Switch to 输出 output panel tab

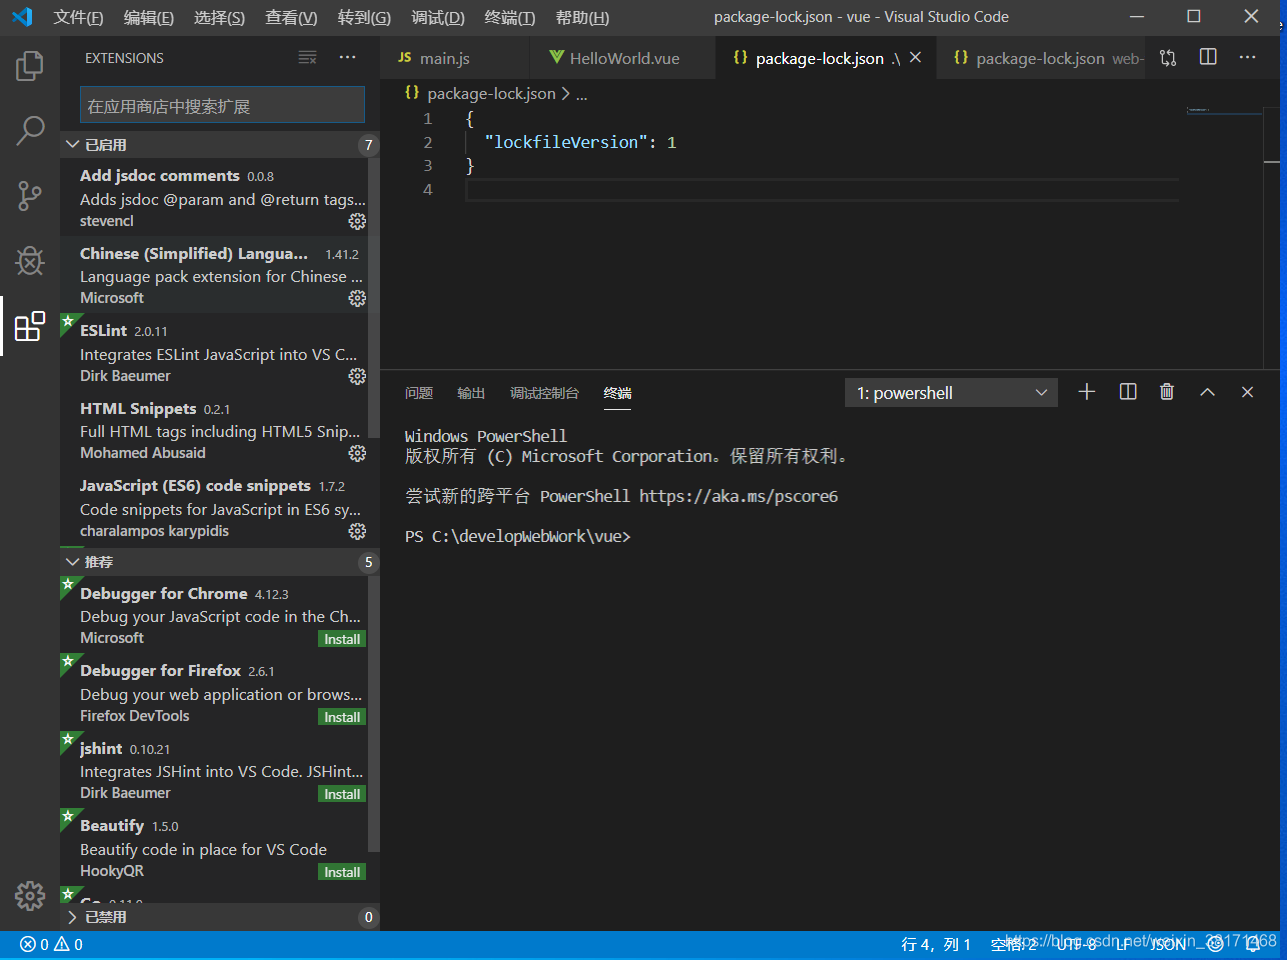point(471,393)
